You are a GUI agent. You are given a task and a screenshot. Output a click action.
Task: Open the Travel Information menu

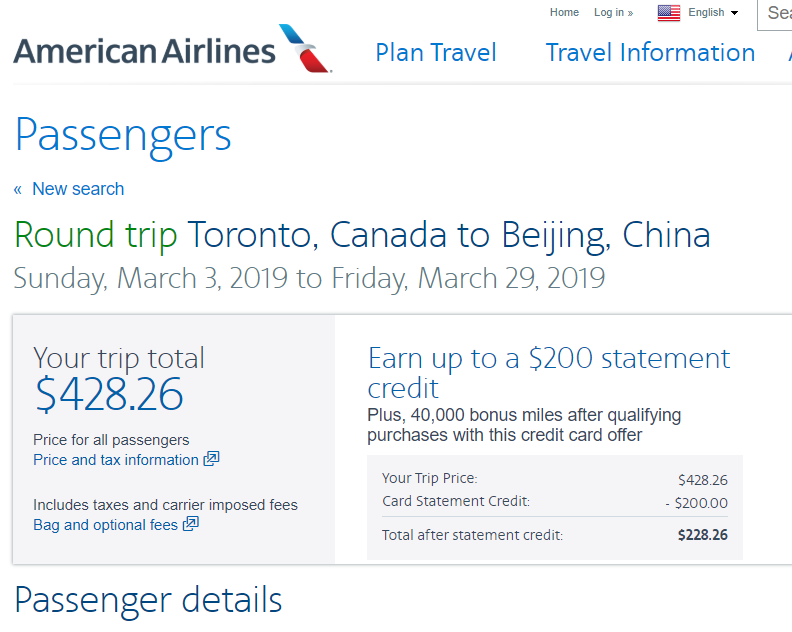tap(650, 53)
